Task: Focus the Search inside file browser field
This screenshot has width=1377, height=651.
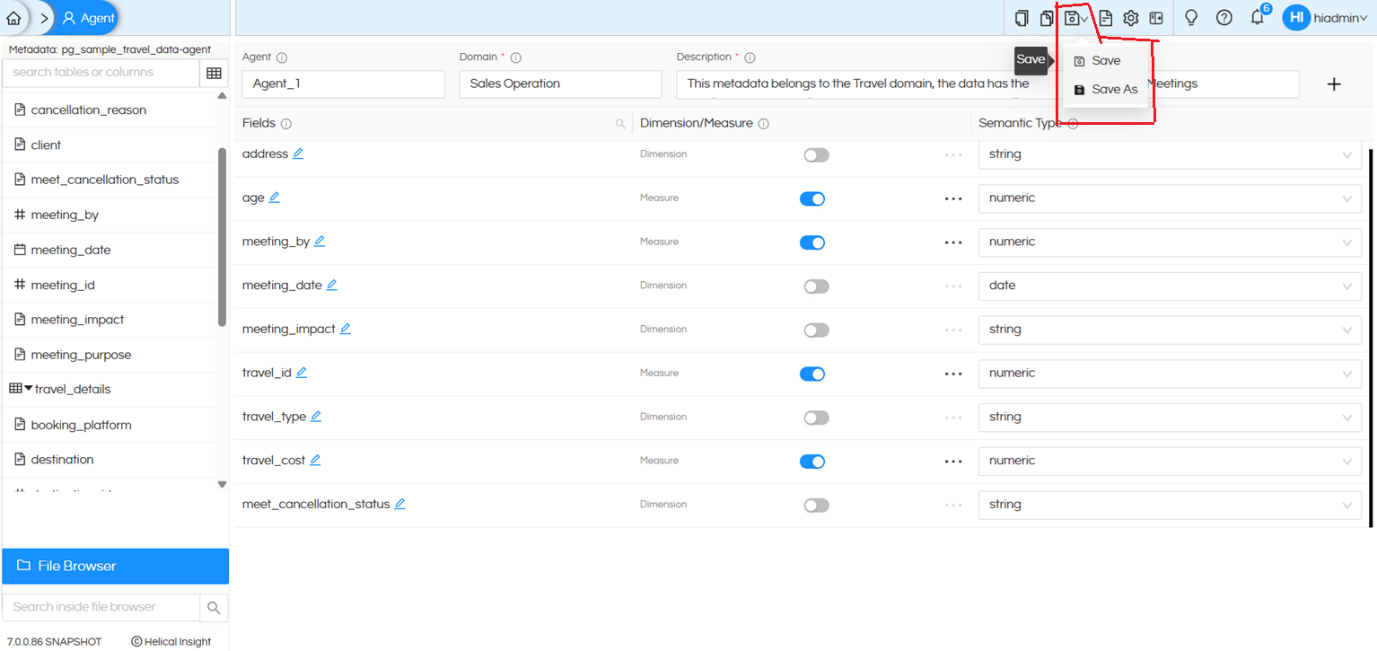Action: [x=101, y=607]
